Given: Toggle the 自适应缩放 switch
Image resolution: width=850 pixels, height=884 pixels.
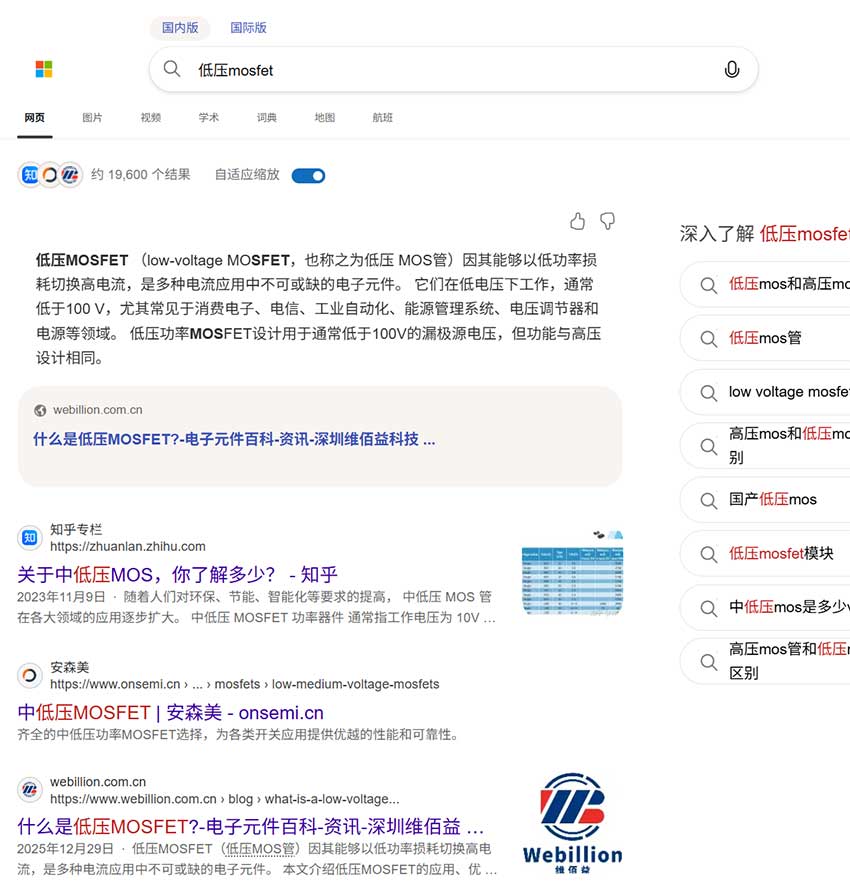Looking at the screenshot, I should click(308, 176).
